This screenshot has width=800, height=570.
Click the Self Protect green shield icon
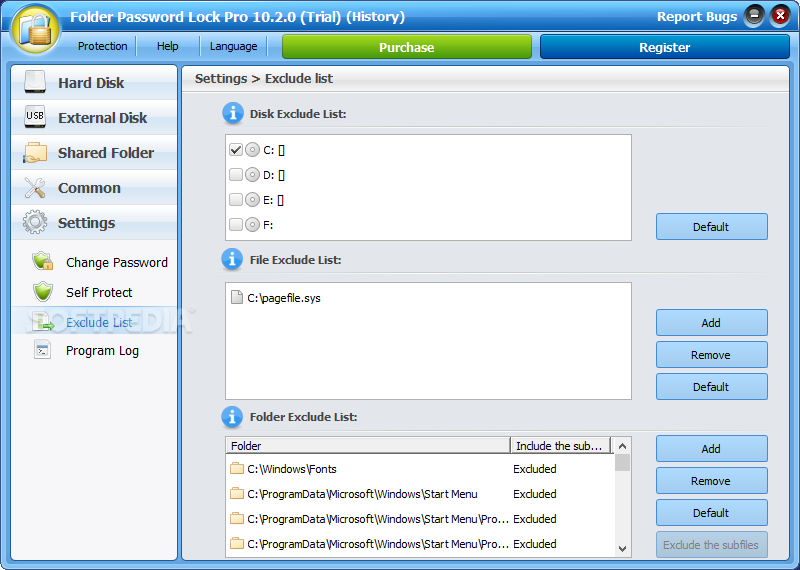click(x=43, y=292)
